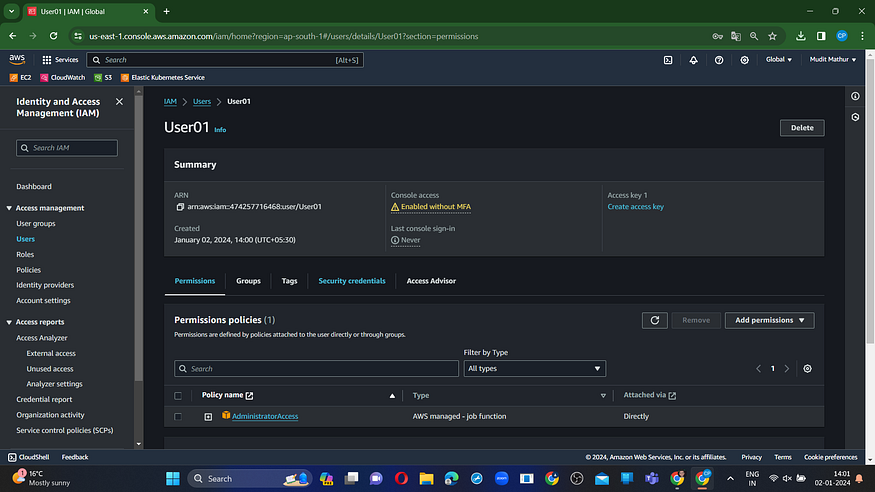Image resolution: width=875 pixels, height=492 pixels.
Task: Open the support help question-mark icon
Action: tap(719, 60)
